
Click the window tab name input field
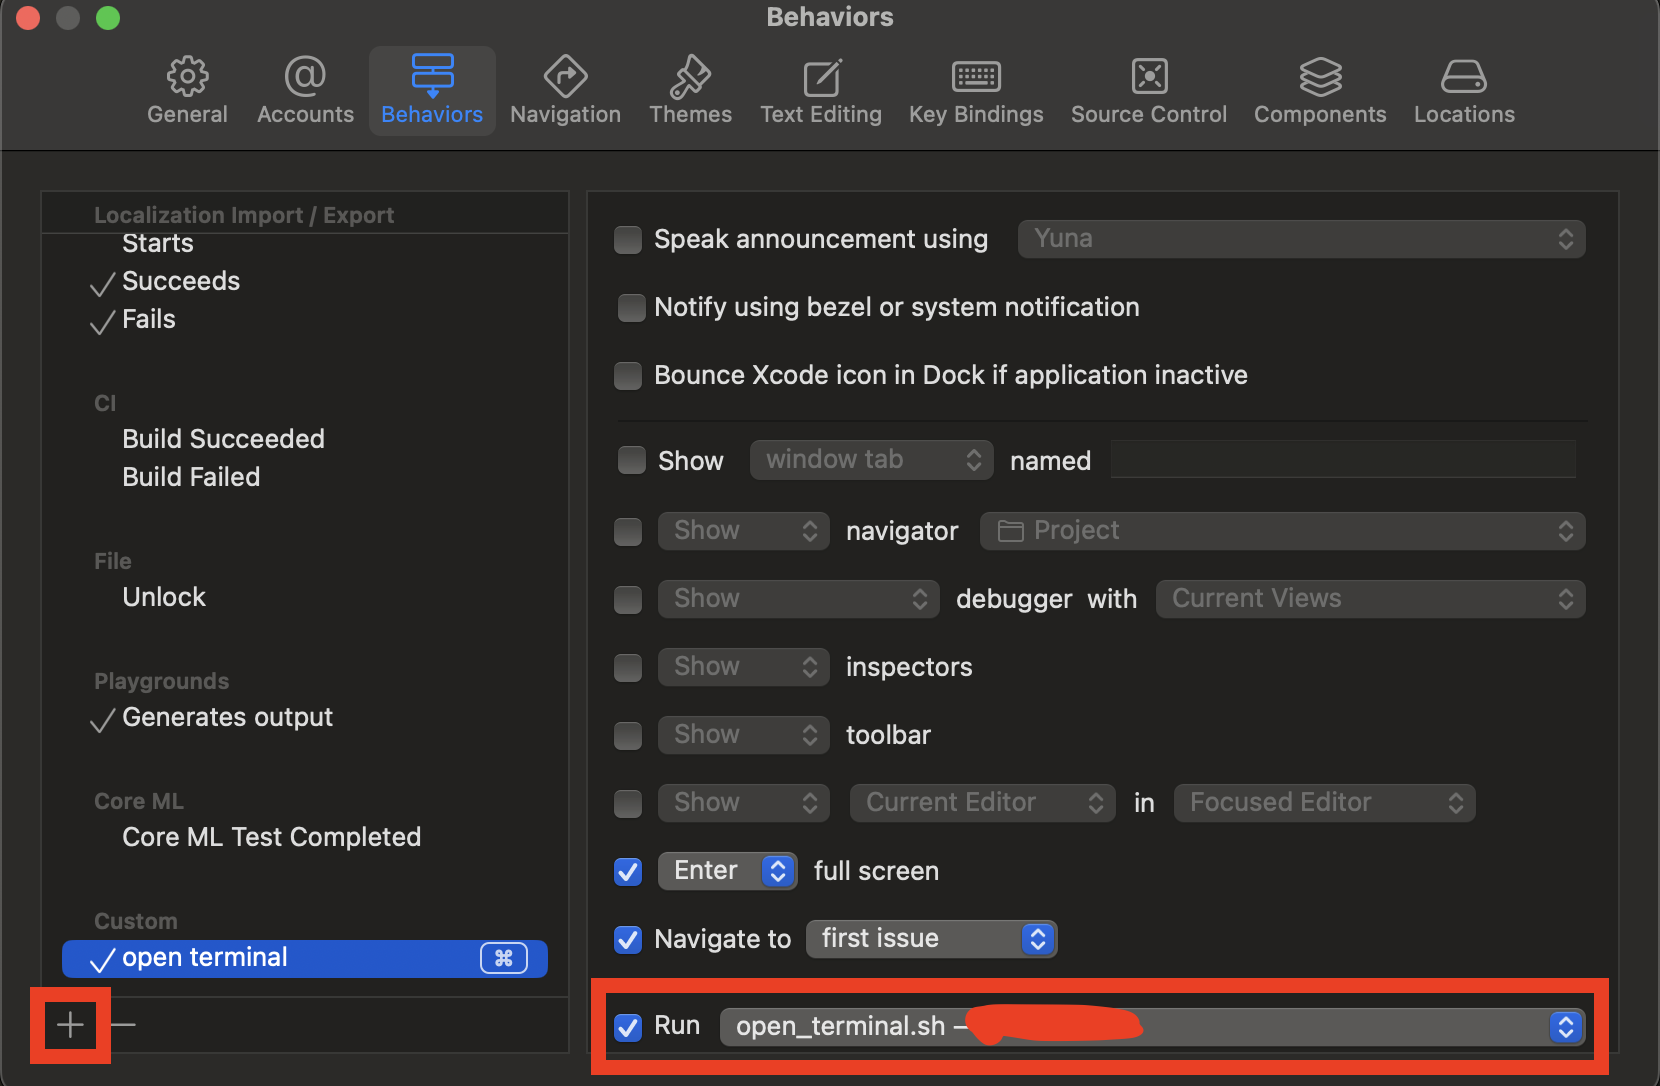click(1343, 460)
